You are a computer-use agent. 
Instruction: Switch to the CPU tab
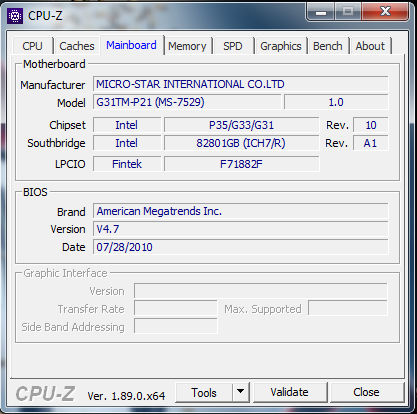pyautogui.click(x=32, y=46)
